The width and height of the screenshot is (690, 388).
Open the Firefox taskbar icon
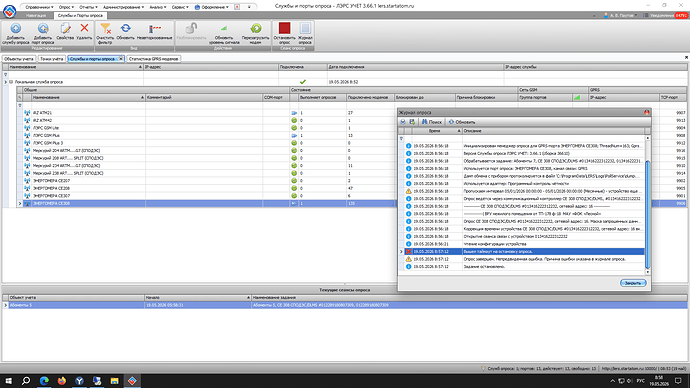pyautogui.click(x=62, y=381)
